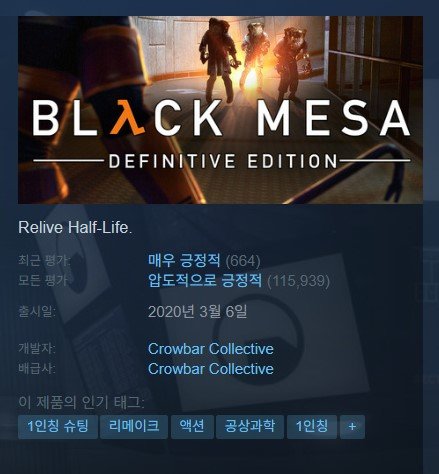
Task: Open publisher Crowbar Collective link
Action: pyautogui.click(x=211, y=369)
